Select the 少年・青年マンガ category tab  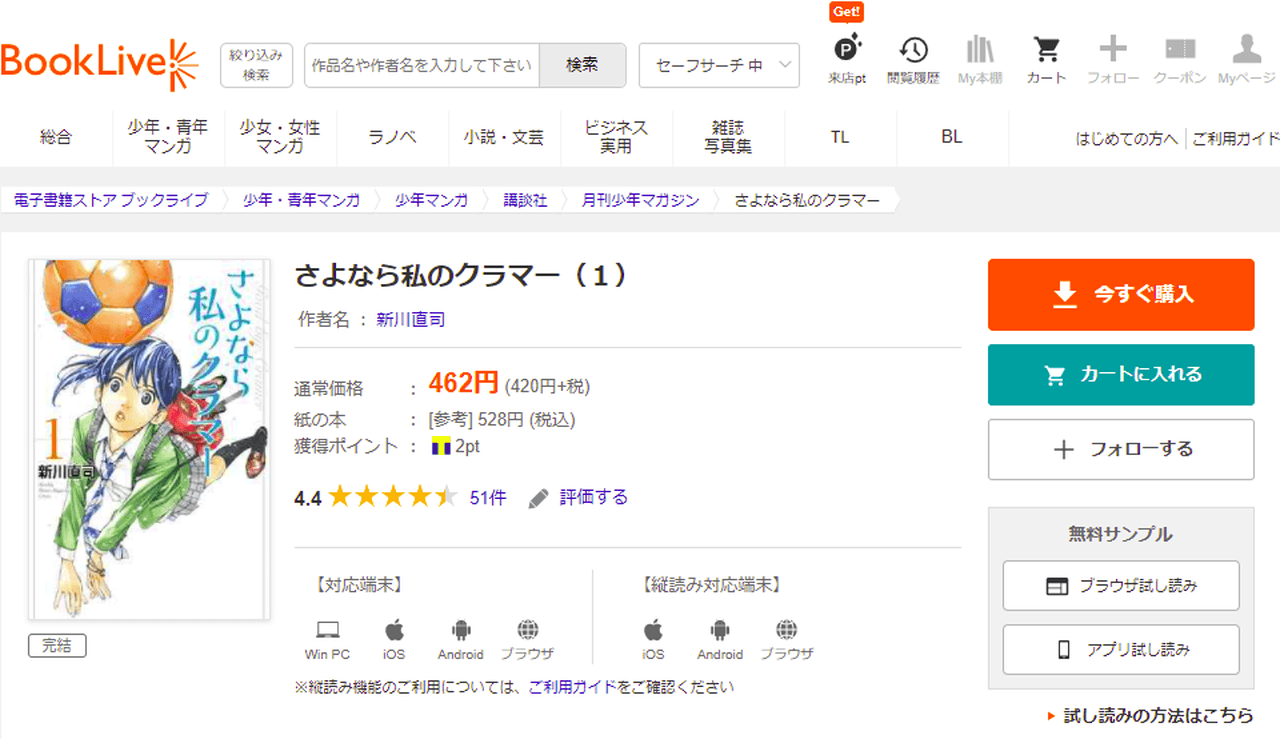pos(168,138)
